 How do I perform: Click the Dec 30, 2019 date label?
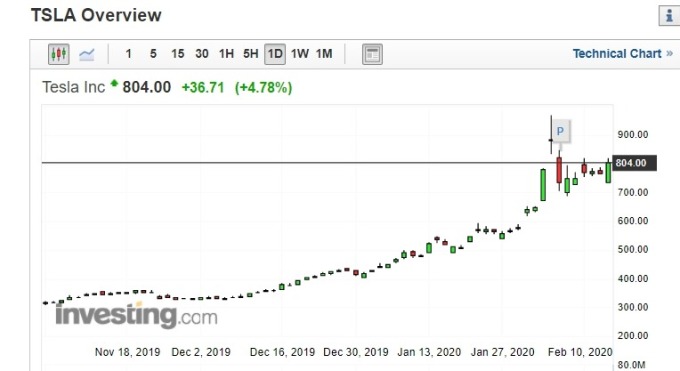click(356, 352)
